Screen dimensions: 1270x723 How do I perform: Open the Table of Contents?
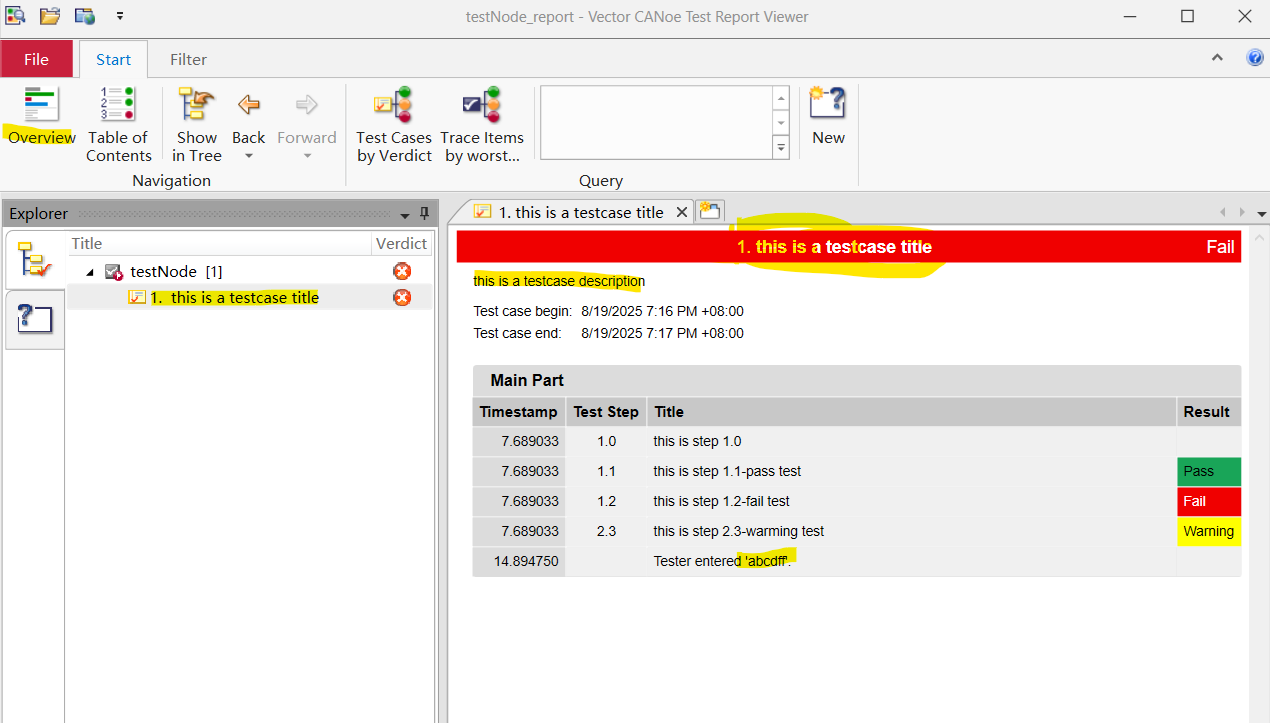[x=118, y=125]
